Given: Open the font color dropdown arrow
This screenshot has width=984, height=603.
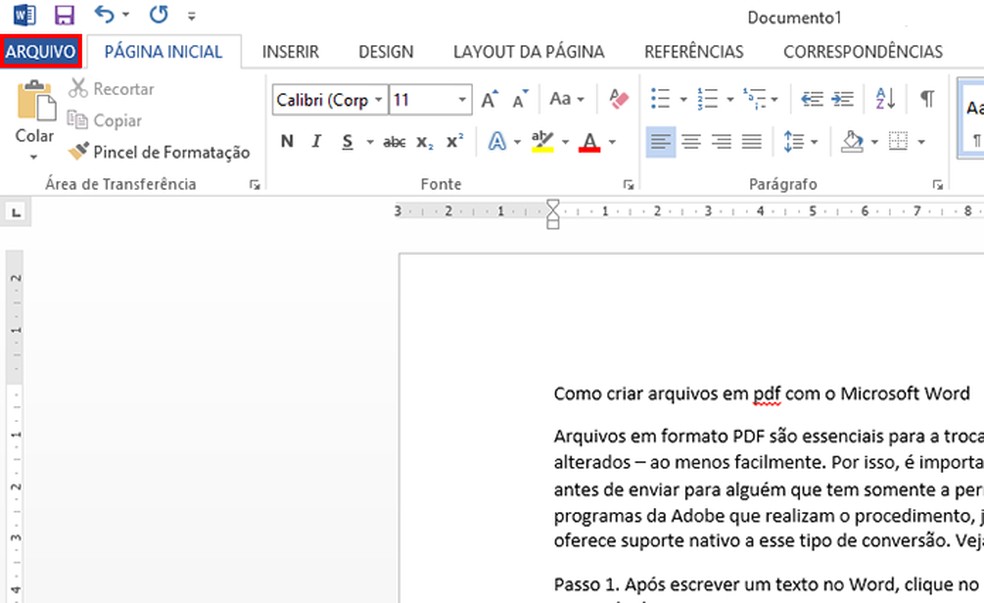Looking at the screenshot, I should [x=611, y=141].
